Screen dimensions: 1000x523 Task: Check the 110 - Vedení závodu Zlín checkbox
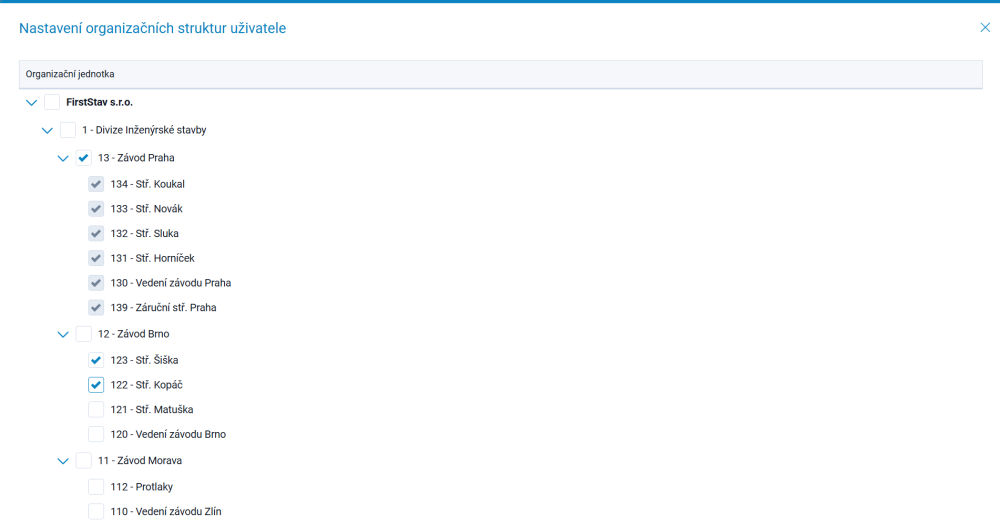coord(96,512)
